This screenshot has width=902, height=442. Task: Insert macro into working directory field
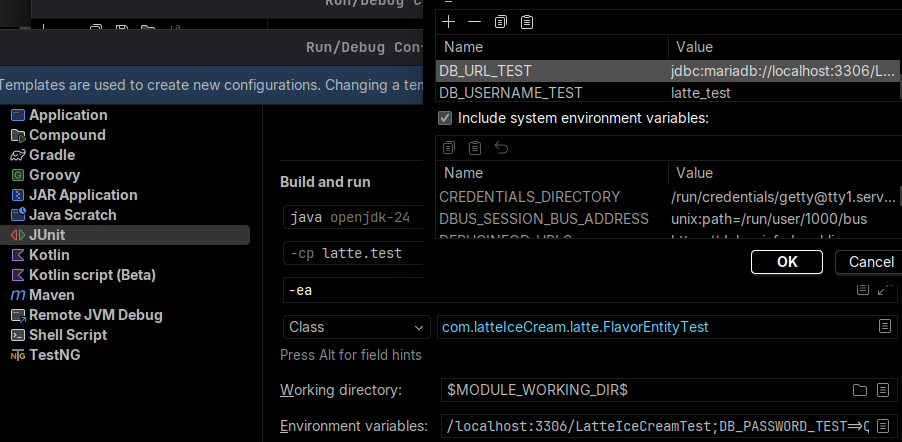click(x=883, y=390)
